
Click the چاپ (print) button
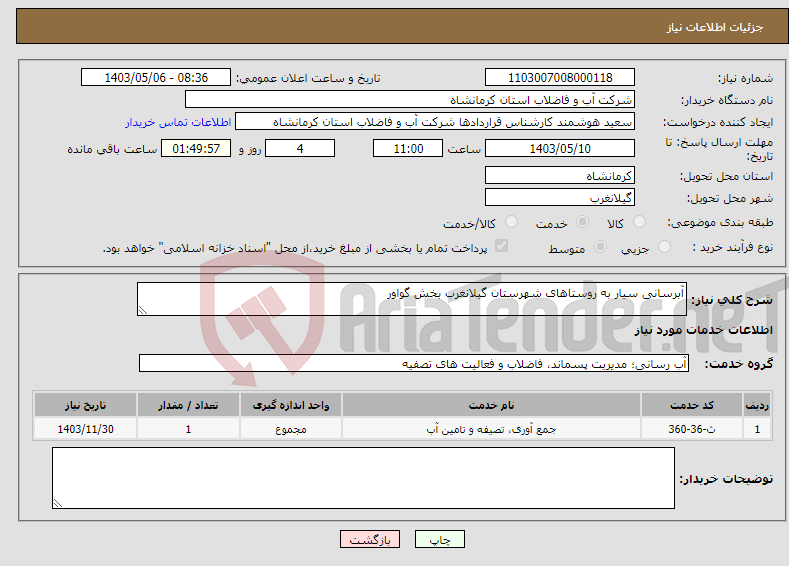click(x=439, y=539)
